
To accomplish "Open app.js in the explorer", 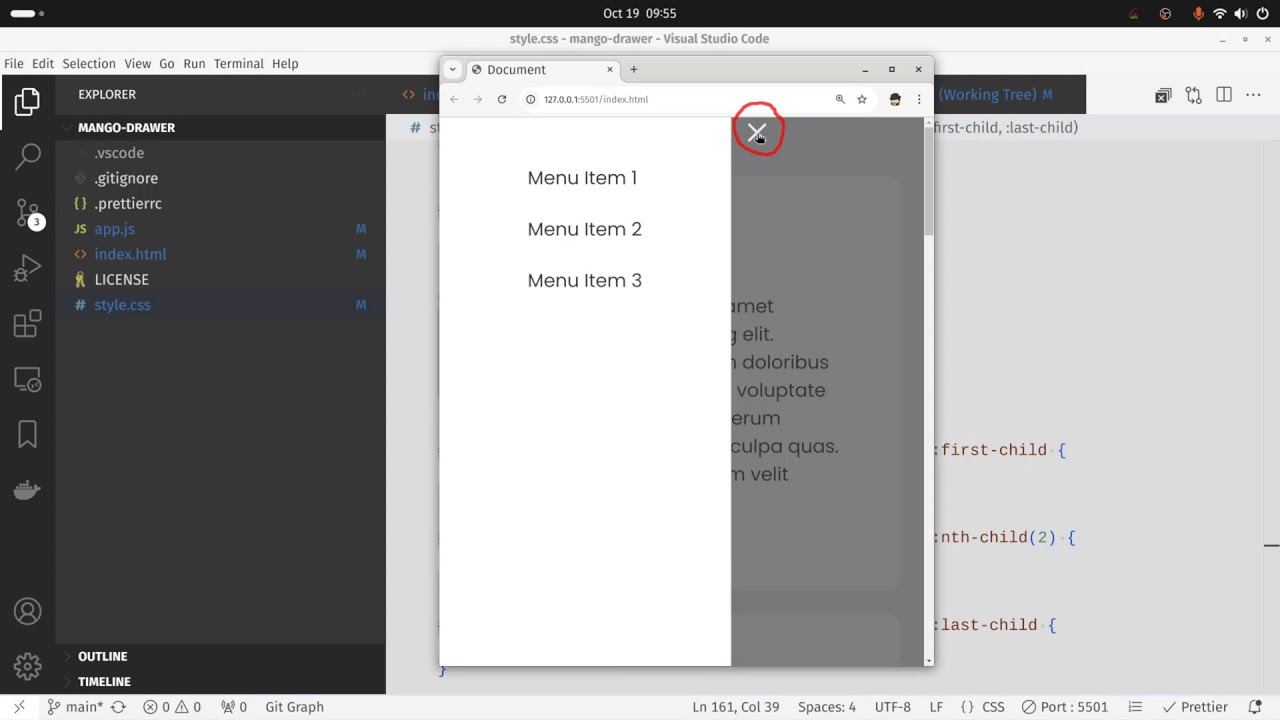I will click(x=220, y=229).
